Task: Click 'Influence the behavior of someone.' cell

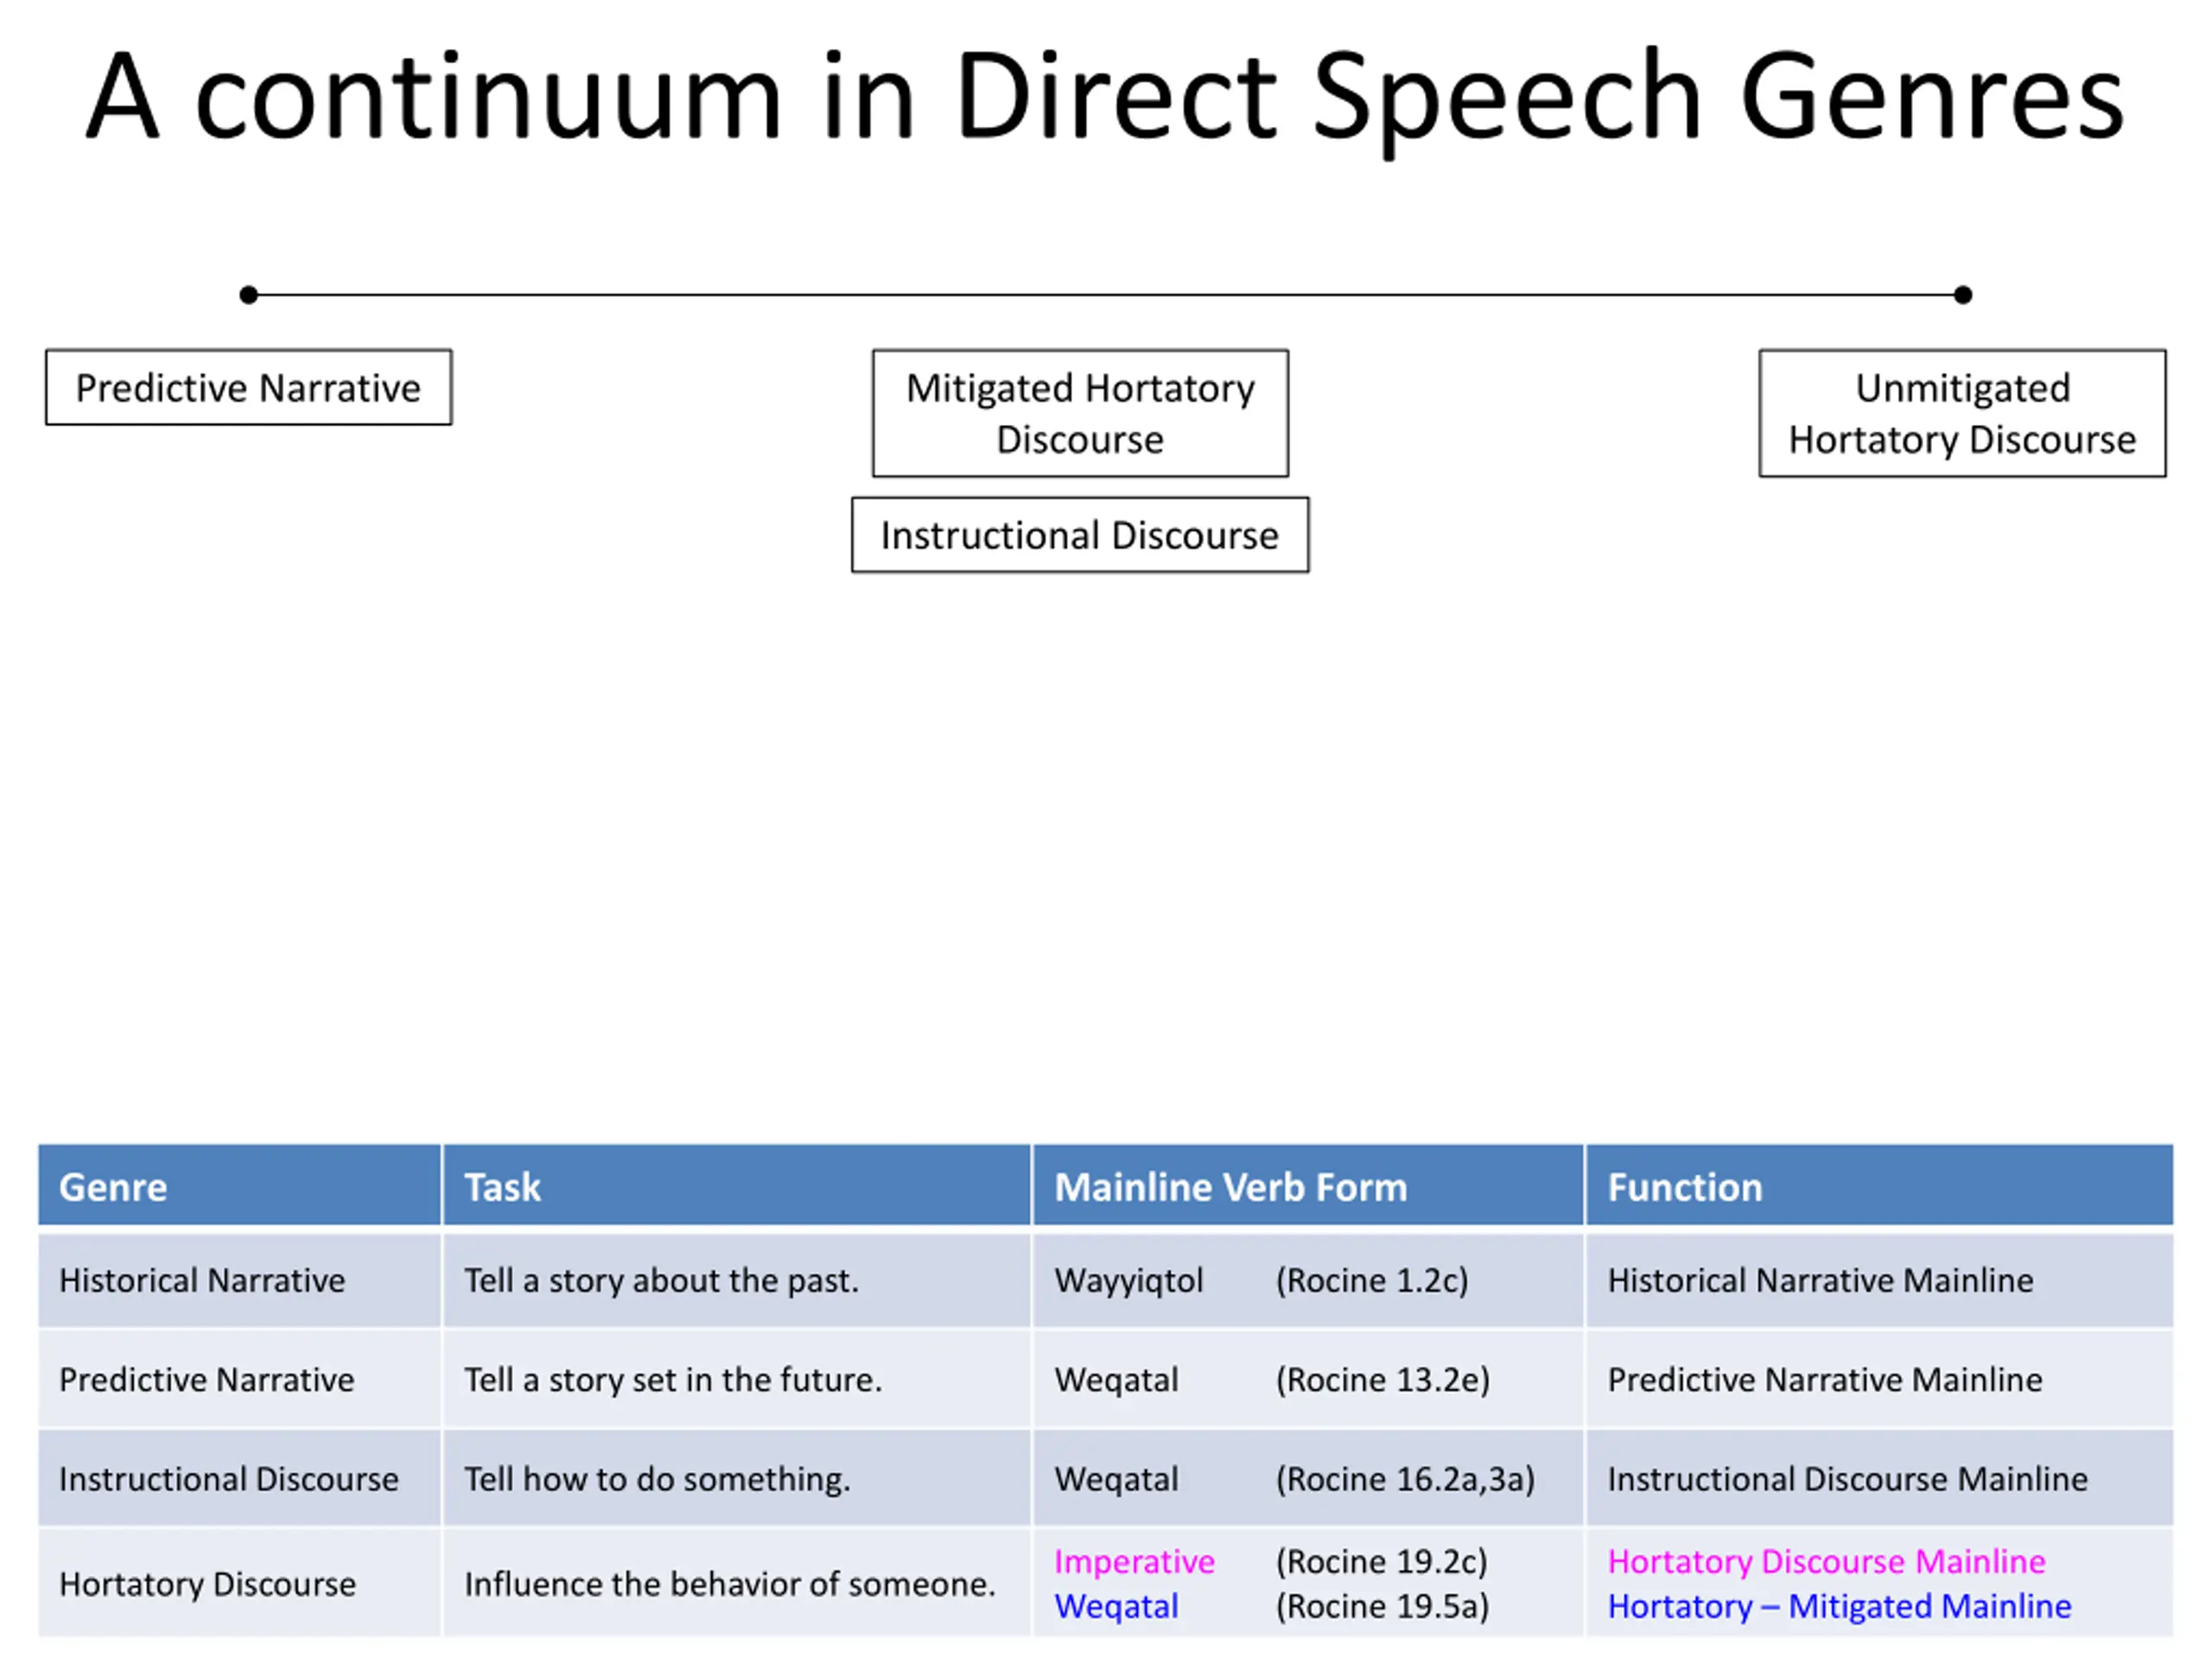Action: [x=737, y=1583]
